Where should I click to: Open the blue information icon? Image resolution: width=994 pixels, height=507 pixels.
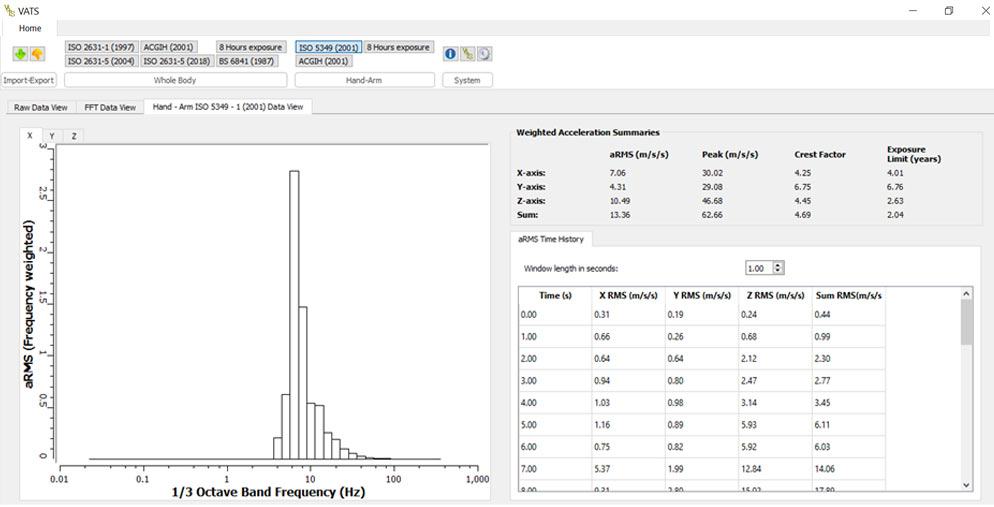click(451, 55)
